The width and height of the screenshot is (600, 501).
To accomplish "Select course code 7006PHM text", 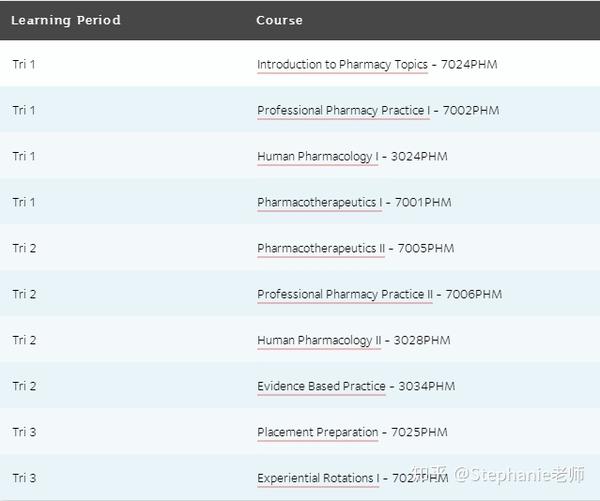I will [x=474, y=294].
